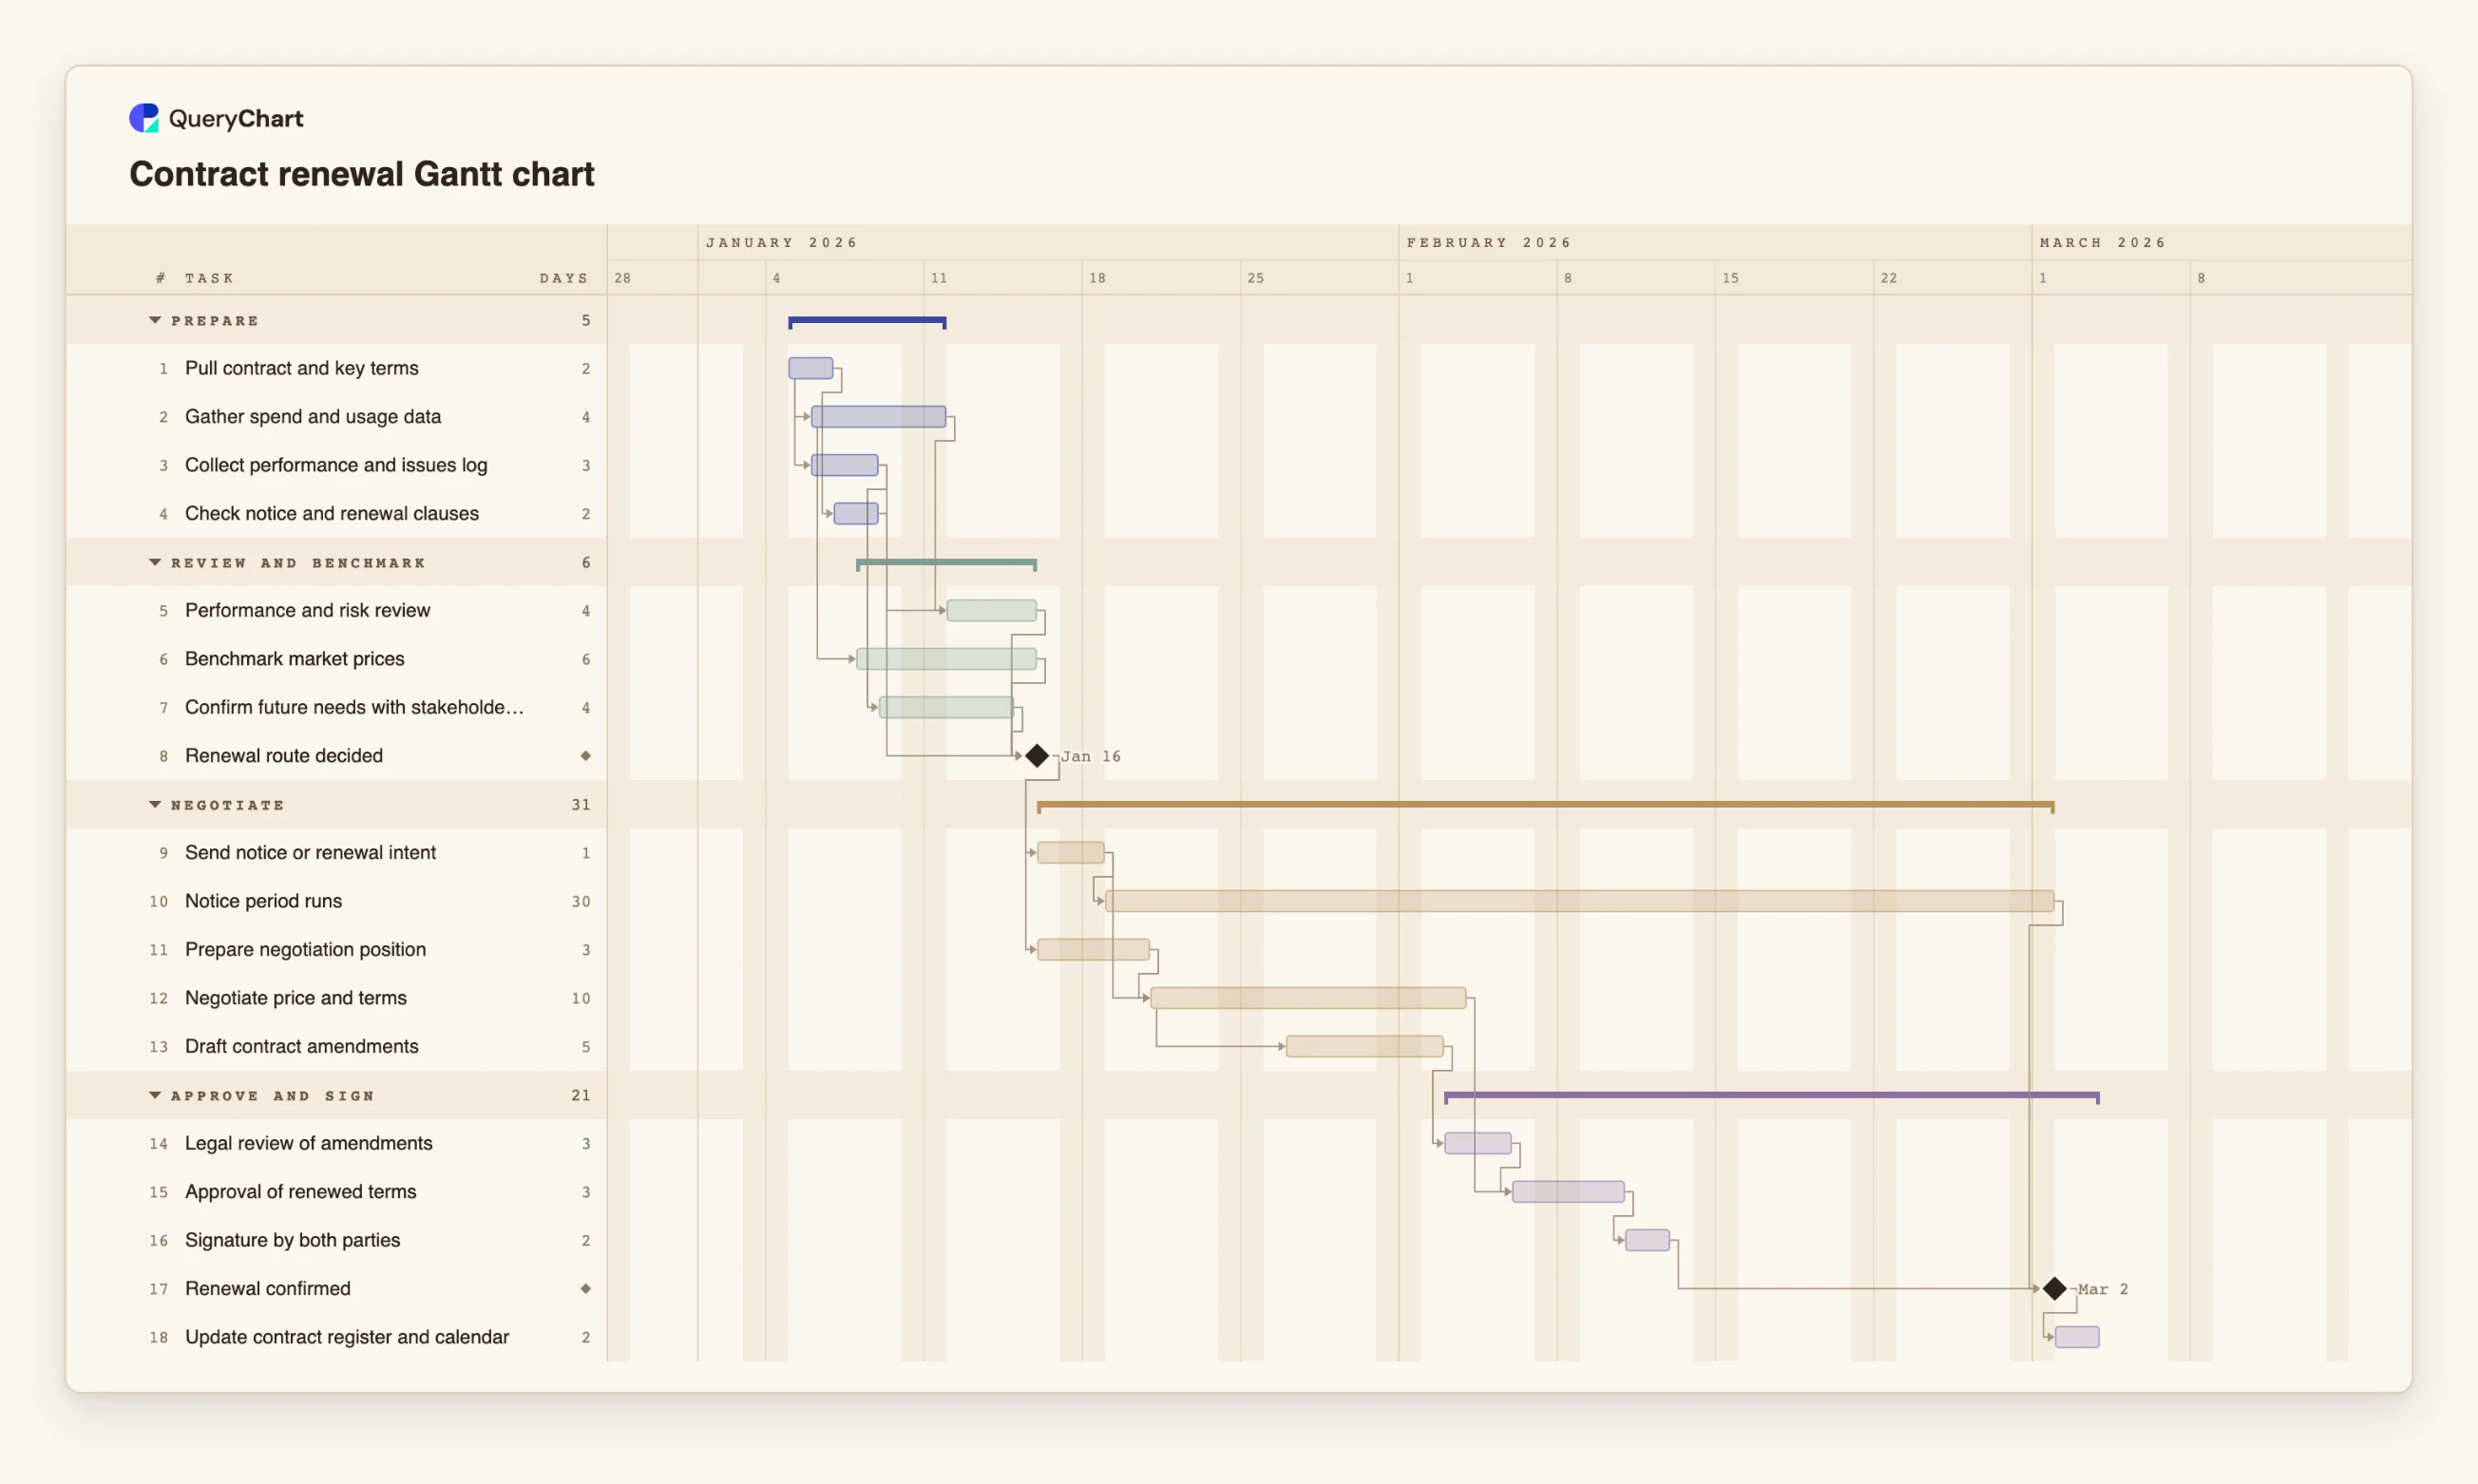The width and height of the screenshot is (2478, 1484).
Task: Click the Mar 2 milestone diamond
Action: point(2054,1289)
